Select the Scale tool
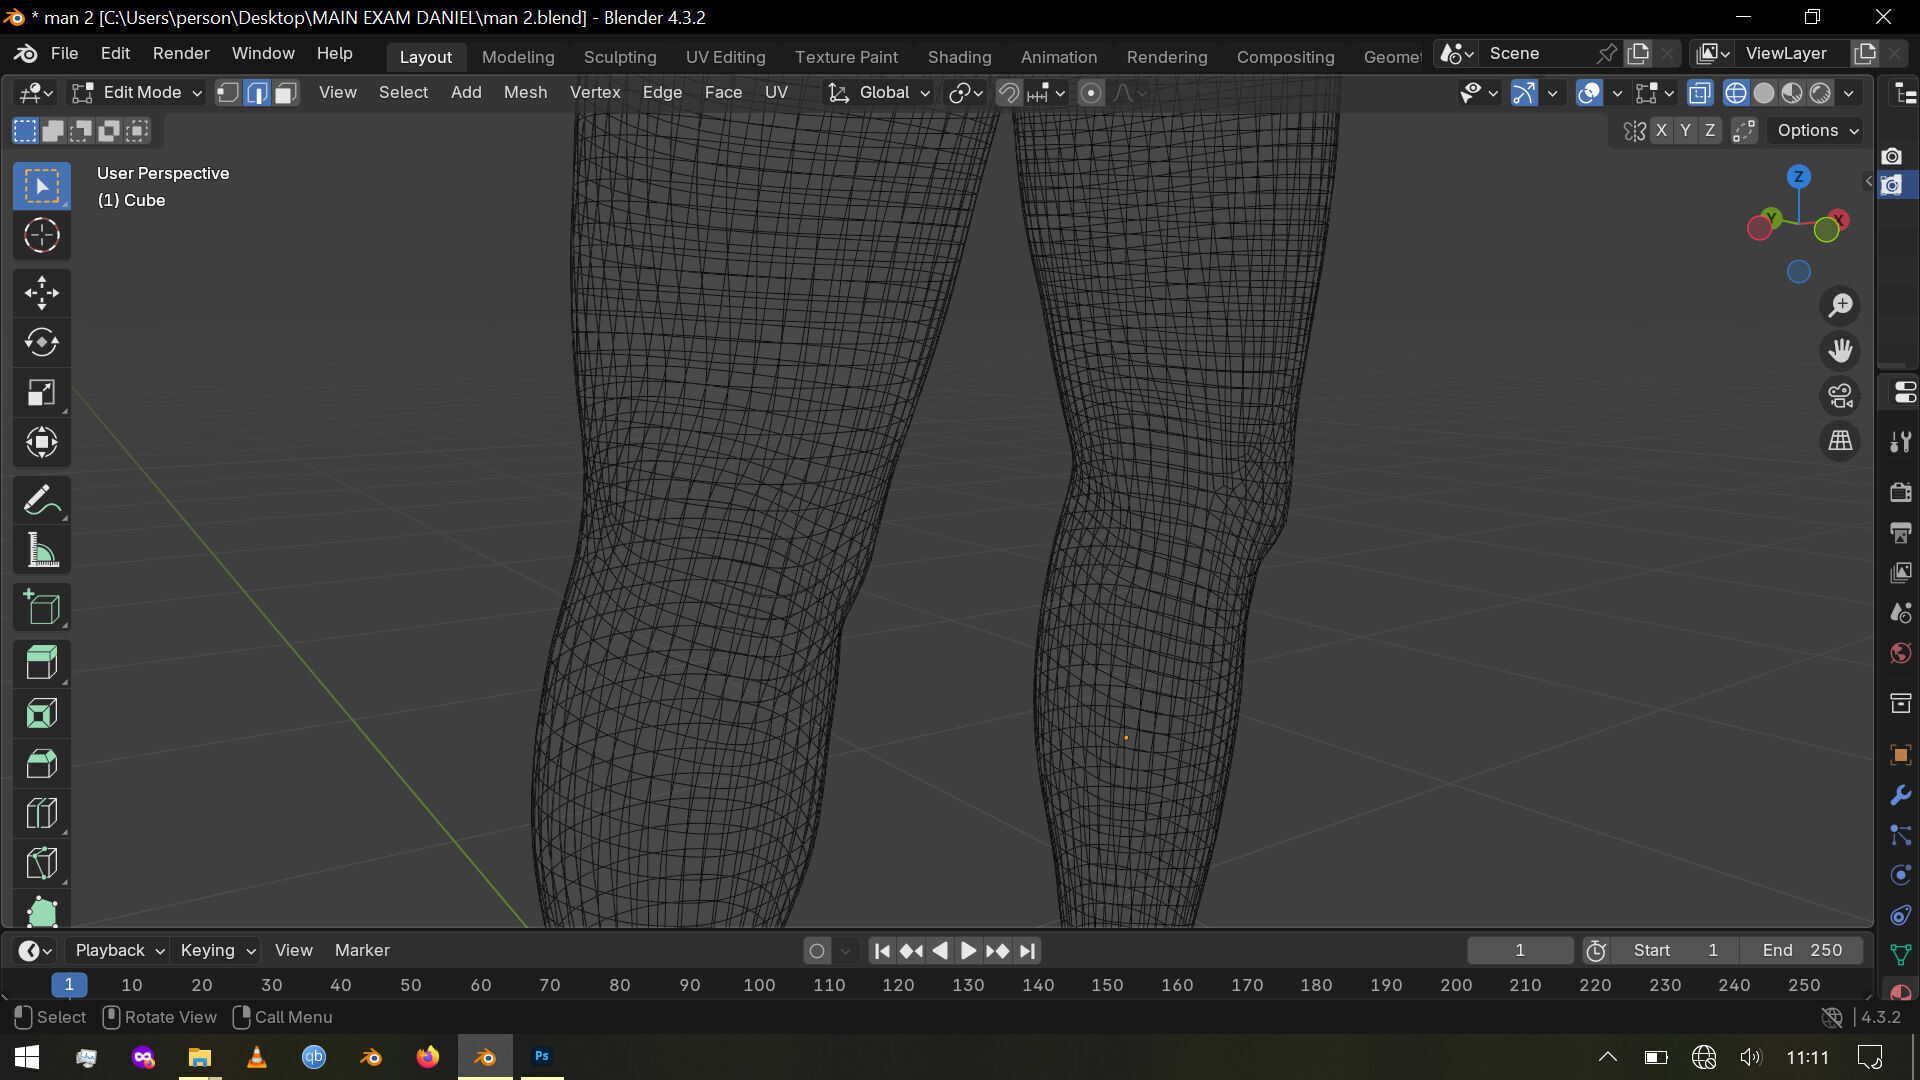1920x1080 pixels. coord(41,393)
